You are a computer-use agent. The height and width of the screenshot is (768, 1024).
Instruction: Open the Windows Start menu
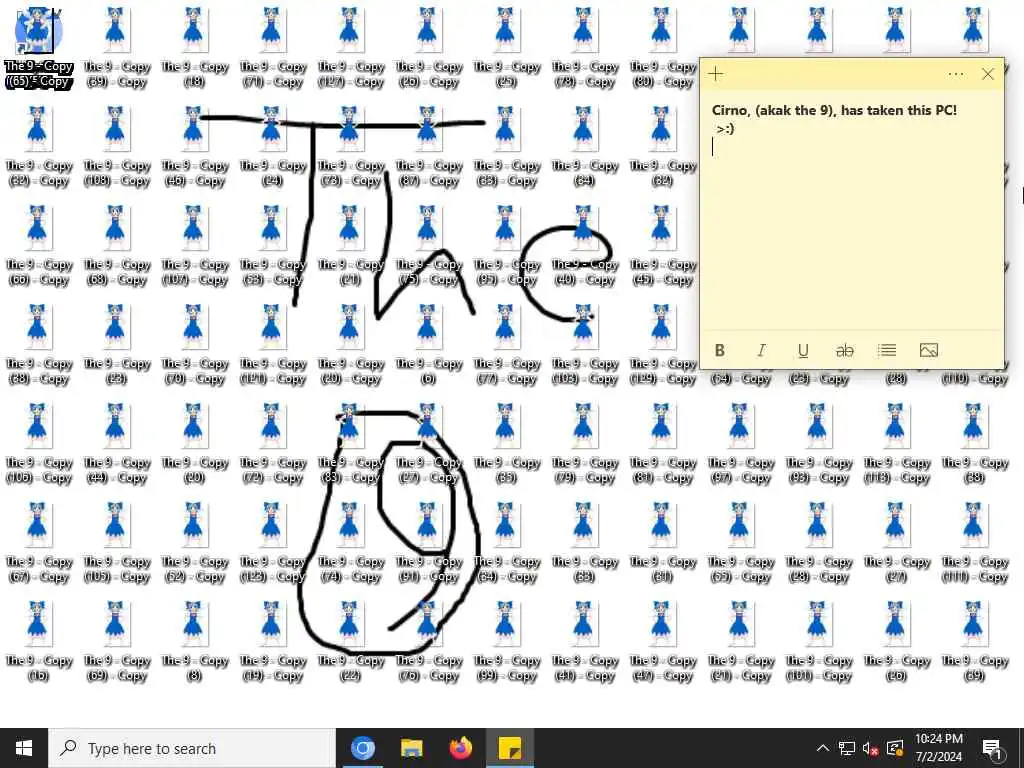(24, 748)
